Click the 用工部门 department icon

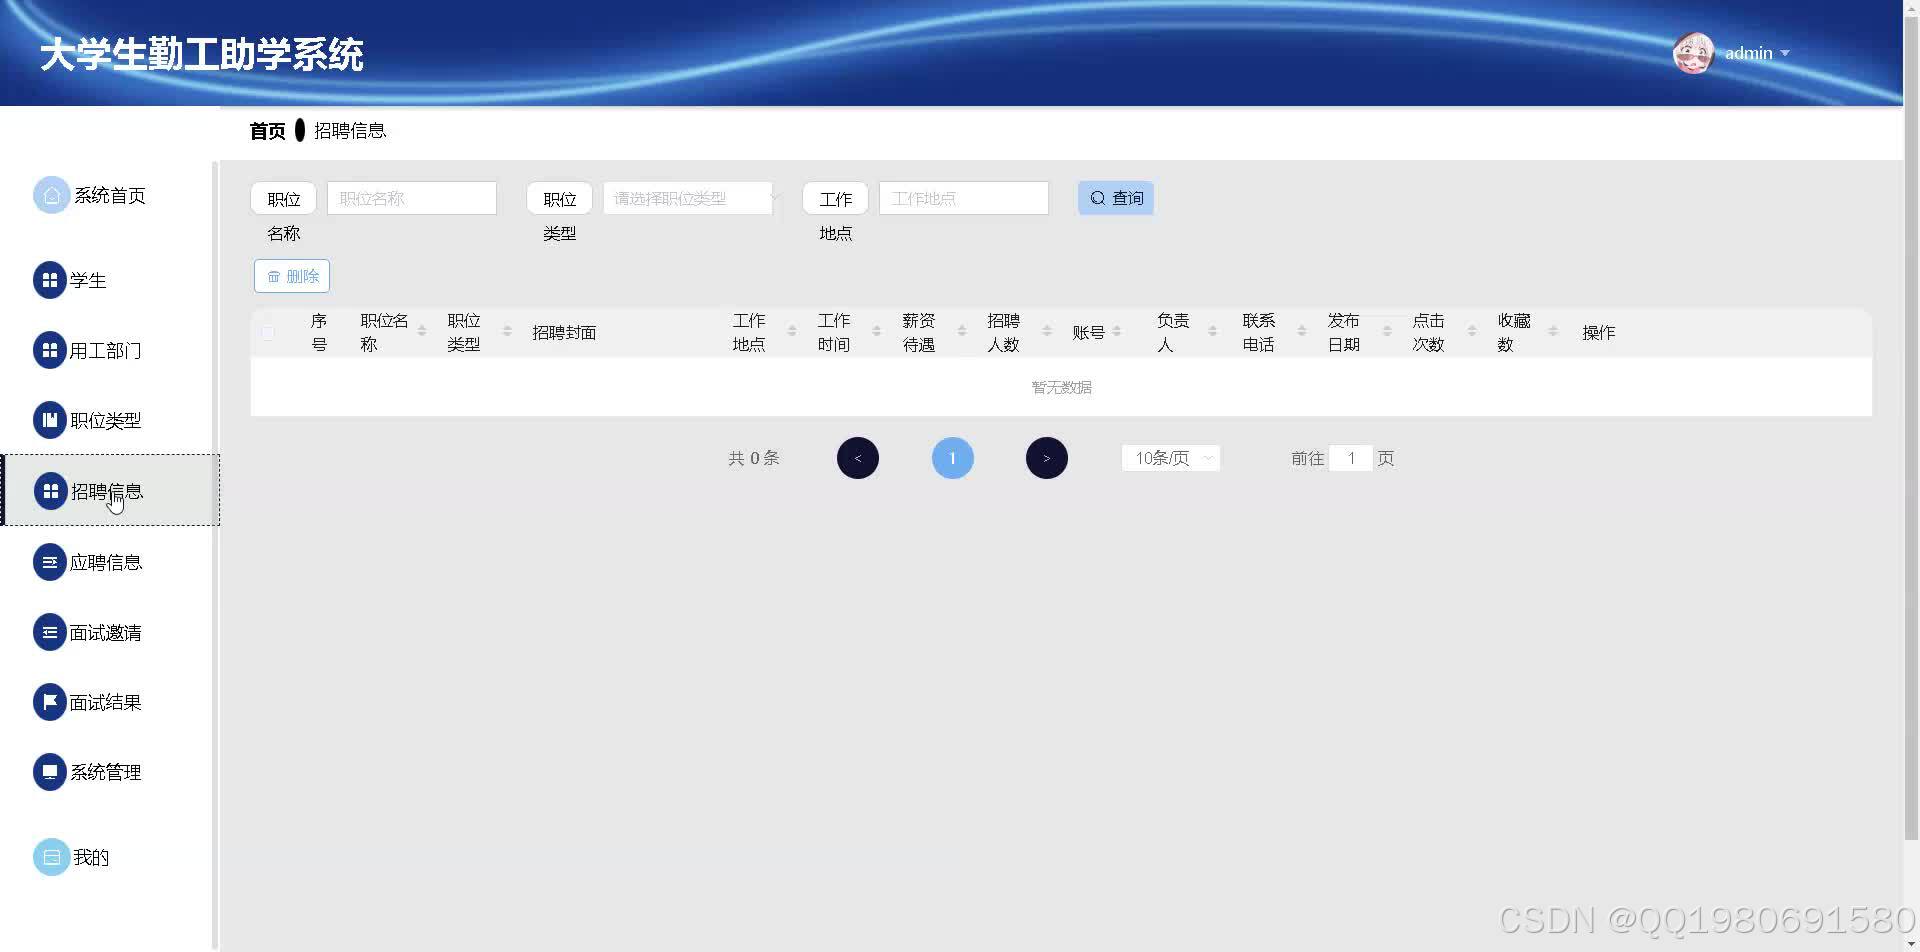tap(51, 350)
